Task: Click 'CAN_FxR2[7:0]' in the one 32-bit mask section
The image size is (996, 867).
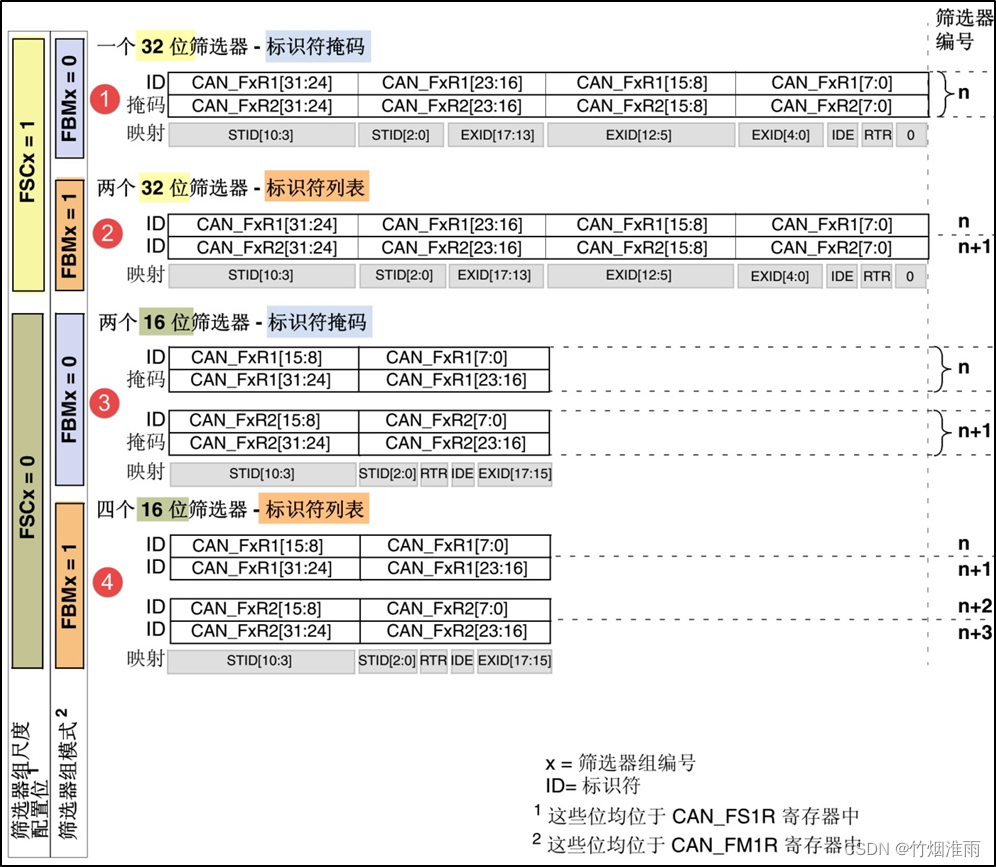Action: tap(831, 106)
